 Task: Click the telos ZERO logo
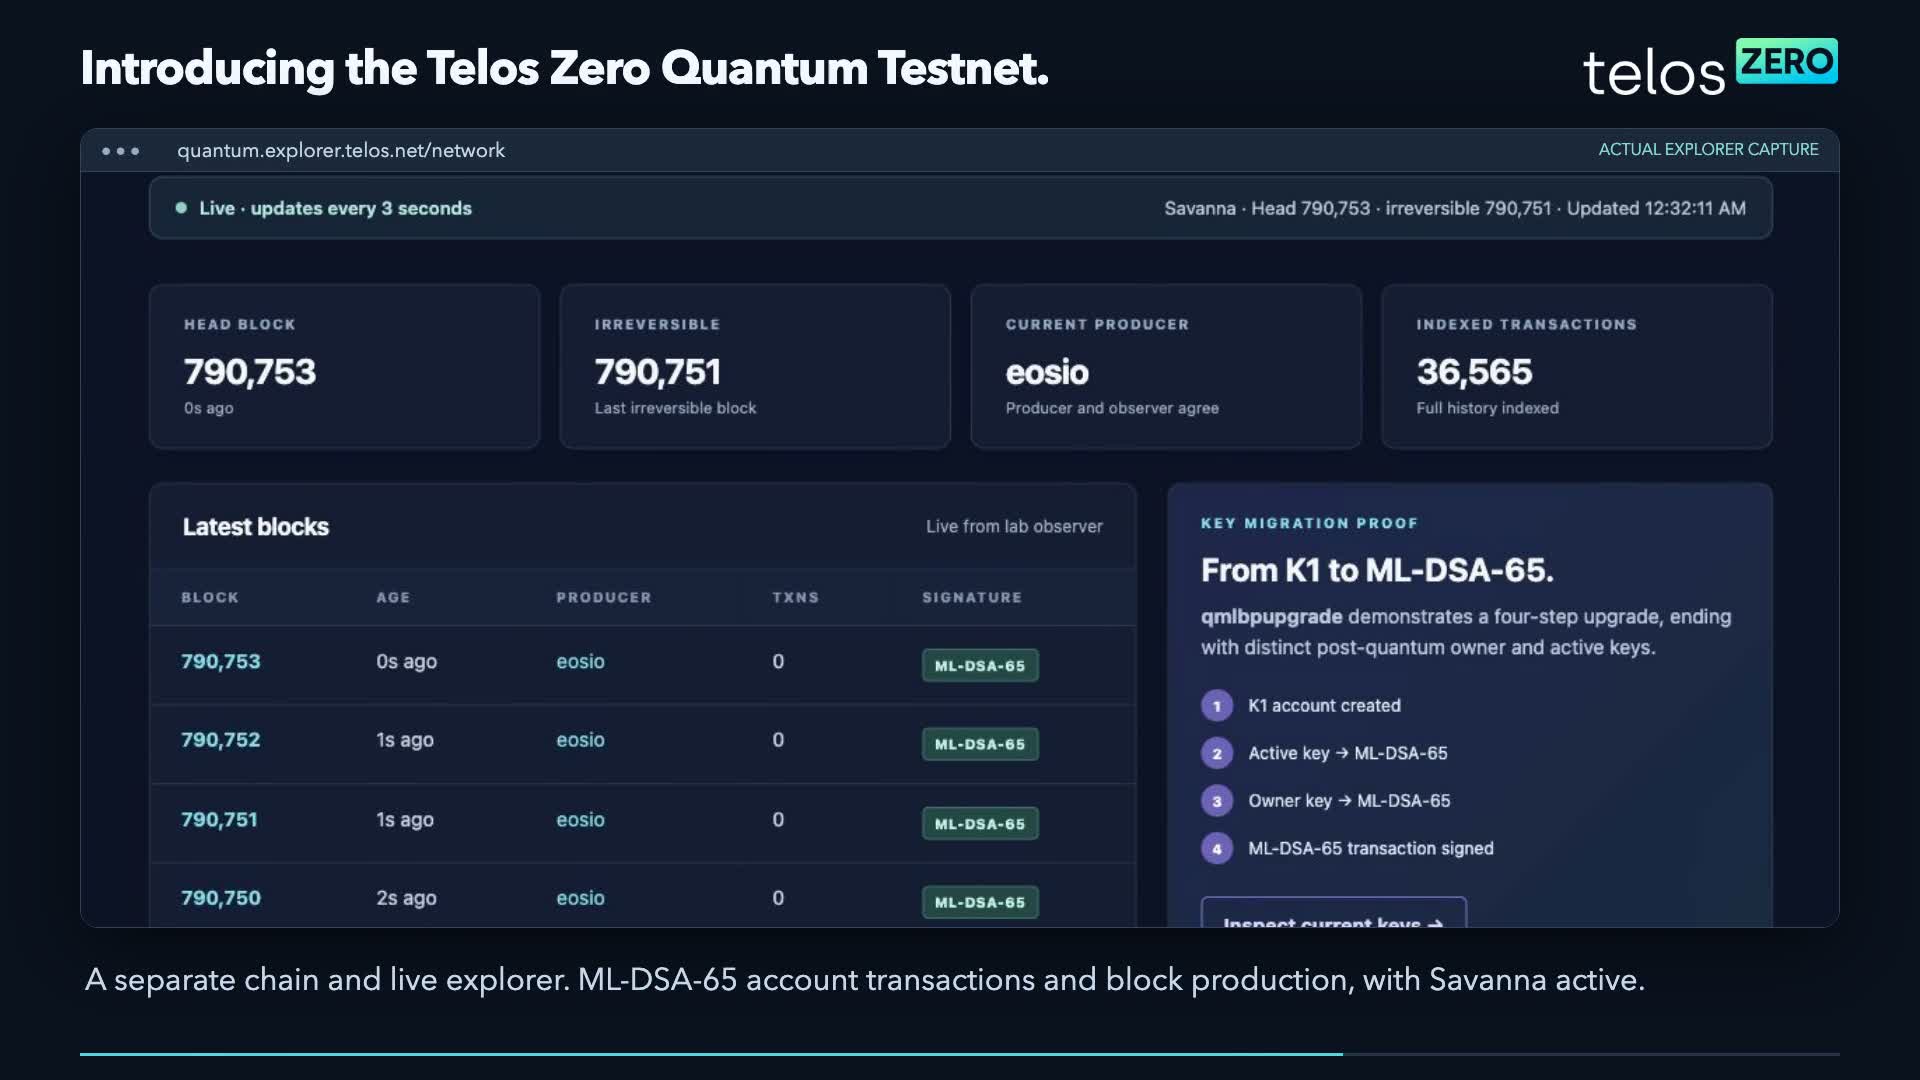click(x=1710, y=67)
